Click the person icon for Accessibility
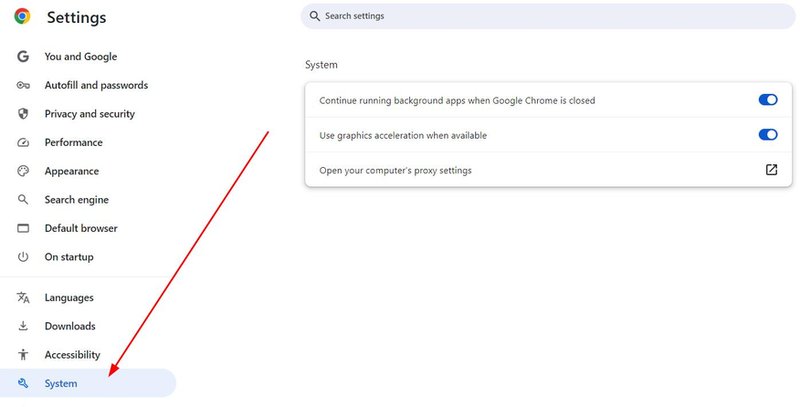 [23, 354]
